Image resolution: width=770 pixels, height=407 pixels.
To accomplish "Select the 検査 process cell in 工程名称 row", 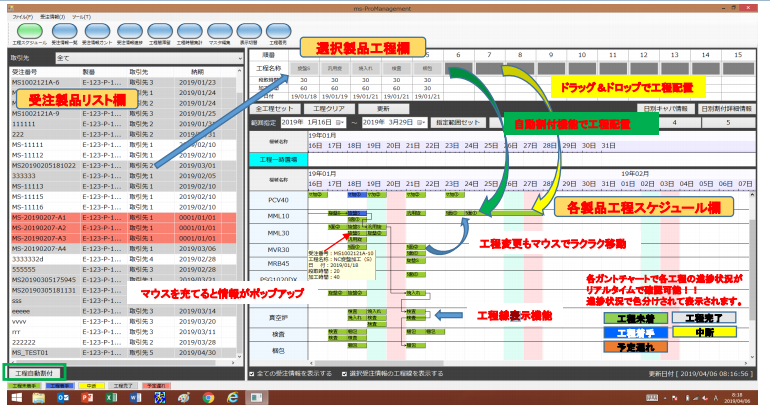I will 396,68.
